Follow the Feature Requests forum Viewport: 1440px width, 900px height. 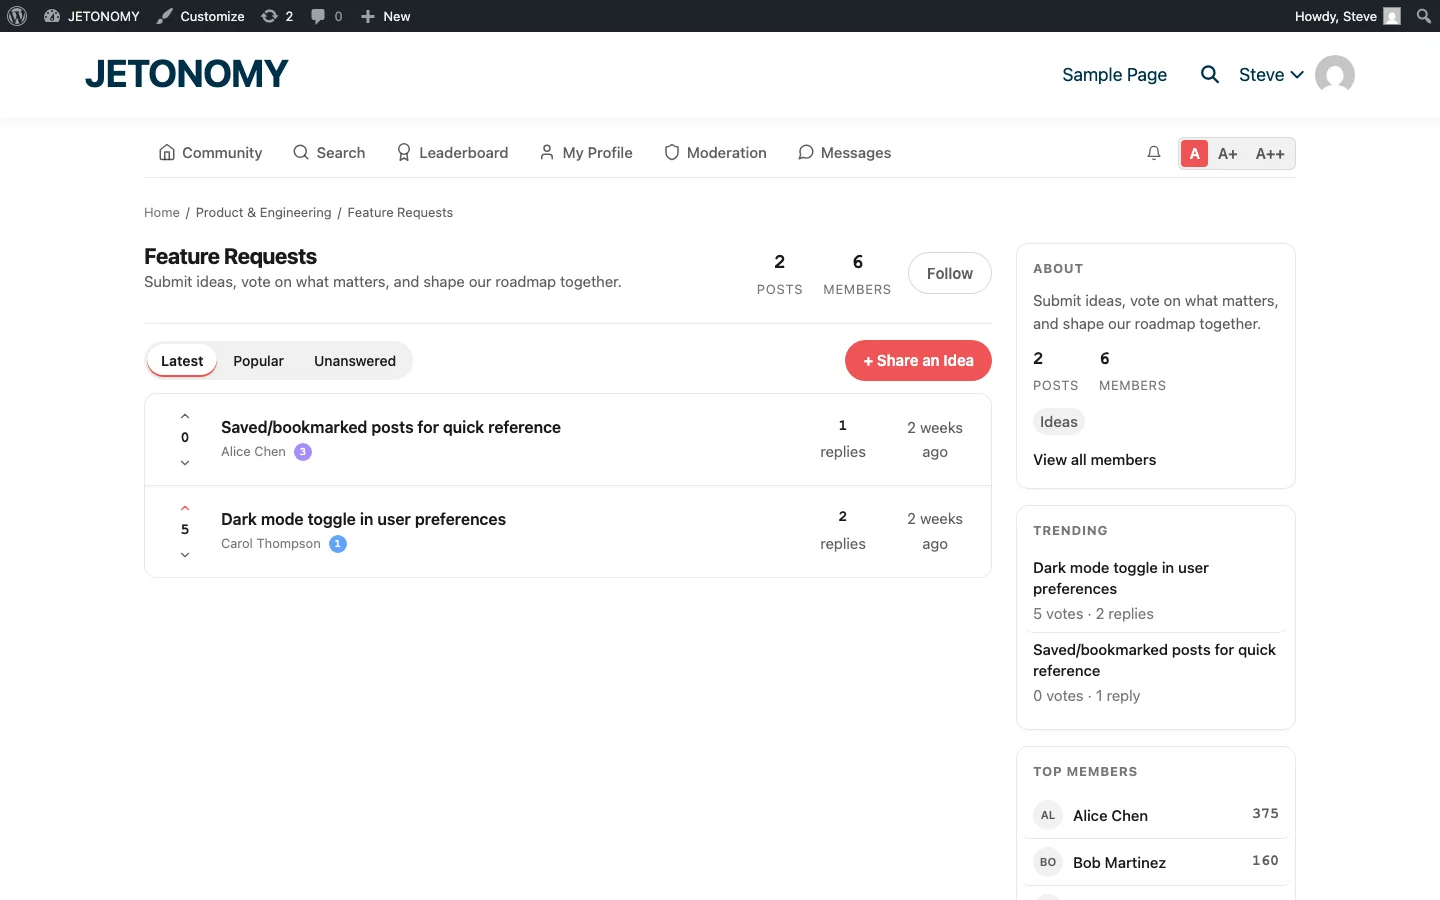(949, 273)
